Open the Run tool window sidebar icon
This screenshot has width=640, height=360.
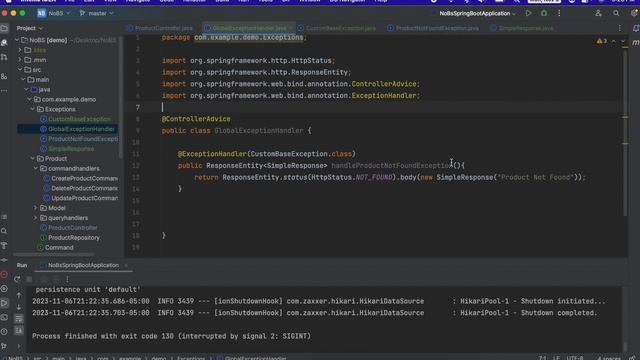coord(4,303)
